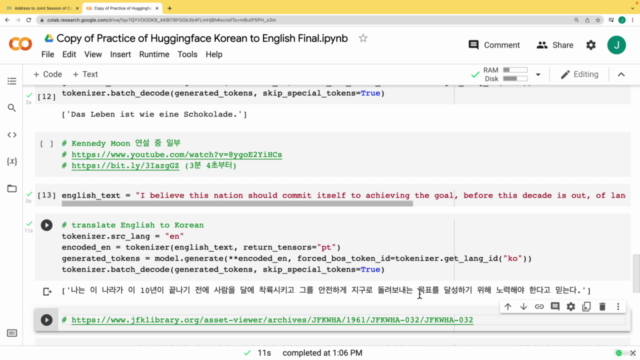Open the Edit menu
This screenshot has height=360, width=640.
69,55
